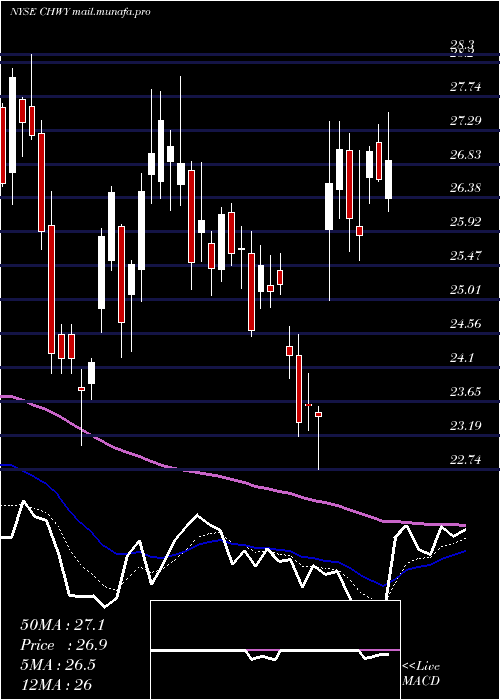Click the <<Live MACD label
This screenshot has height=700, width=500.
point(421,674)
